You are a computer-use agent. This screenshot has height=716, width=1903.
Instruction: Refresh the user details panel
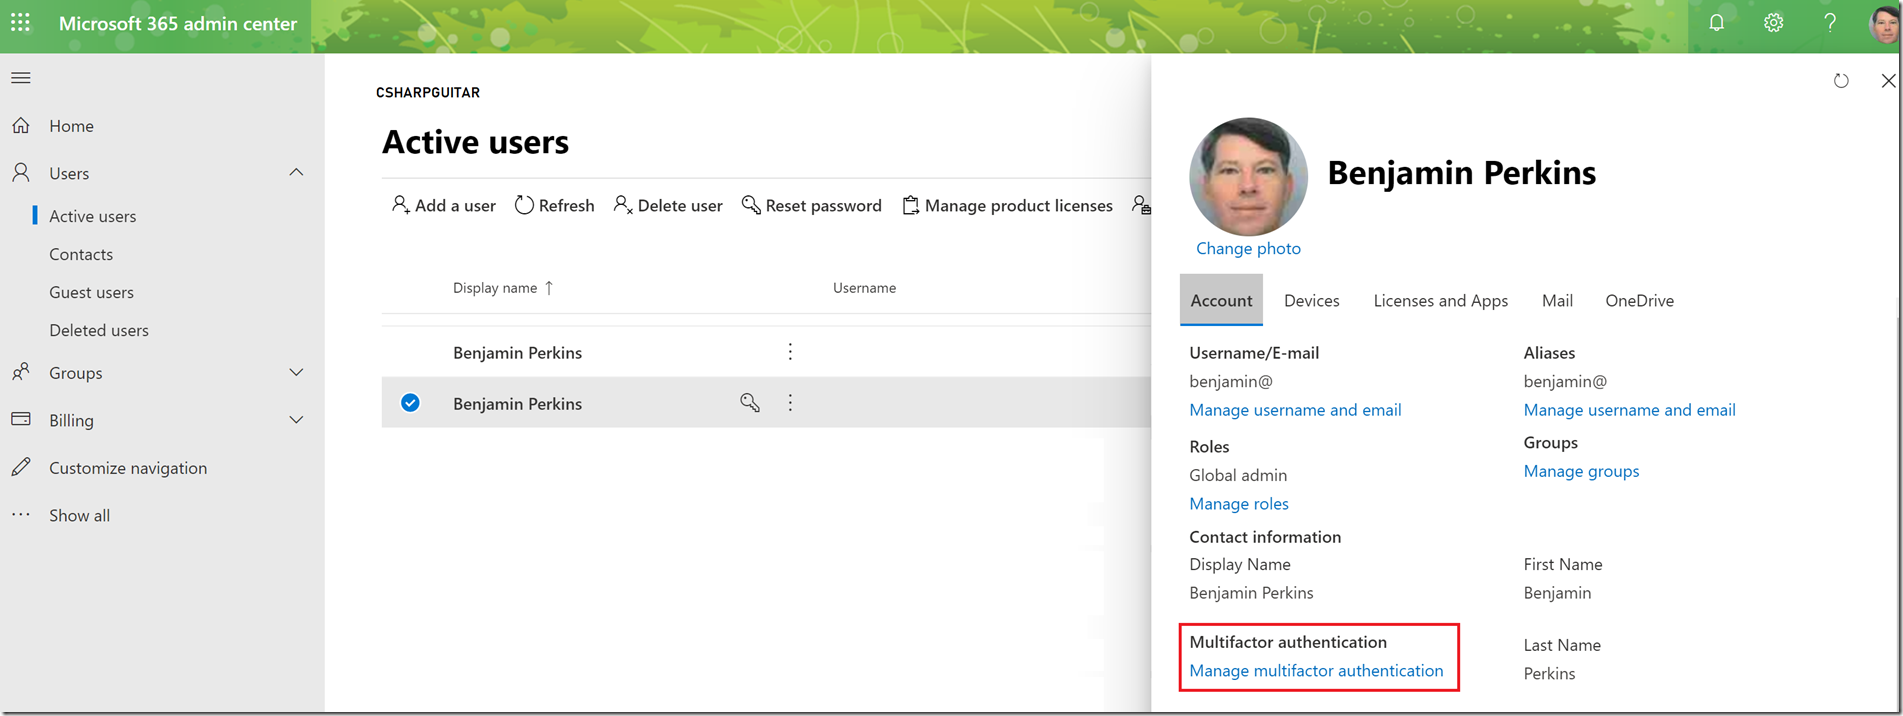pos(1841,81)
